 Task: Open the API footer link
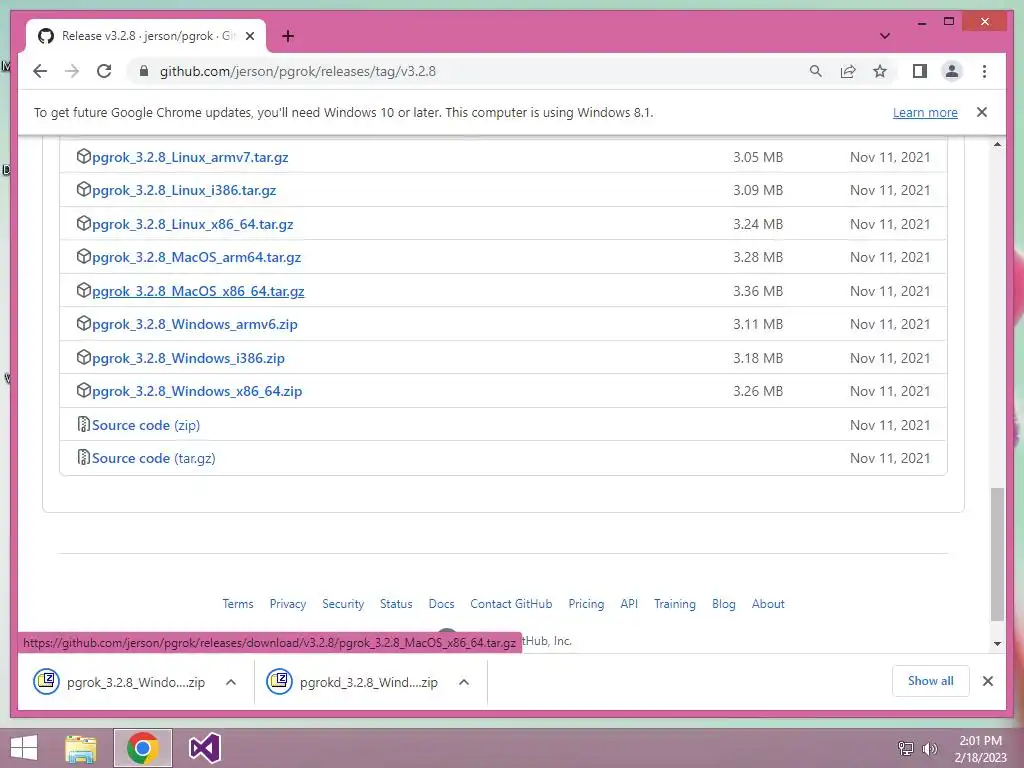(x=629, y=604)
